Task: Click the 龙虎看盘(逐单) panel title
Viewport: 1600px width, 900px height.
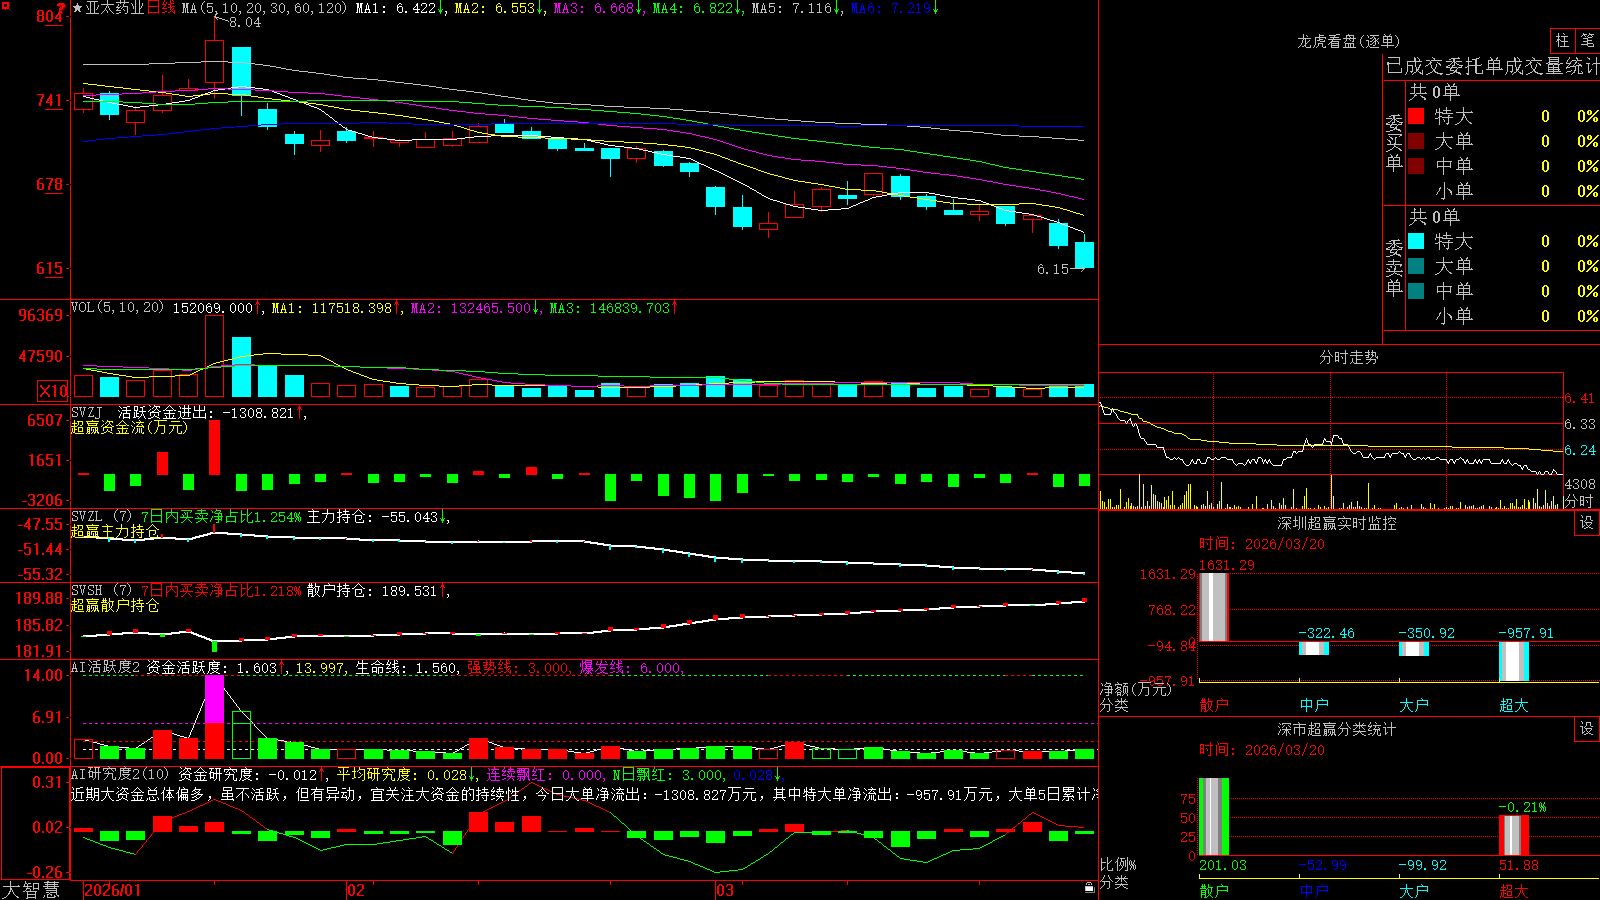Action: (1348, 41)
